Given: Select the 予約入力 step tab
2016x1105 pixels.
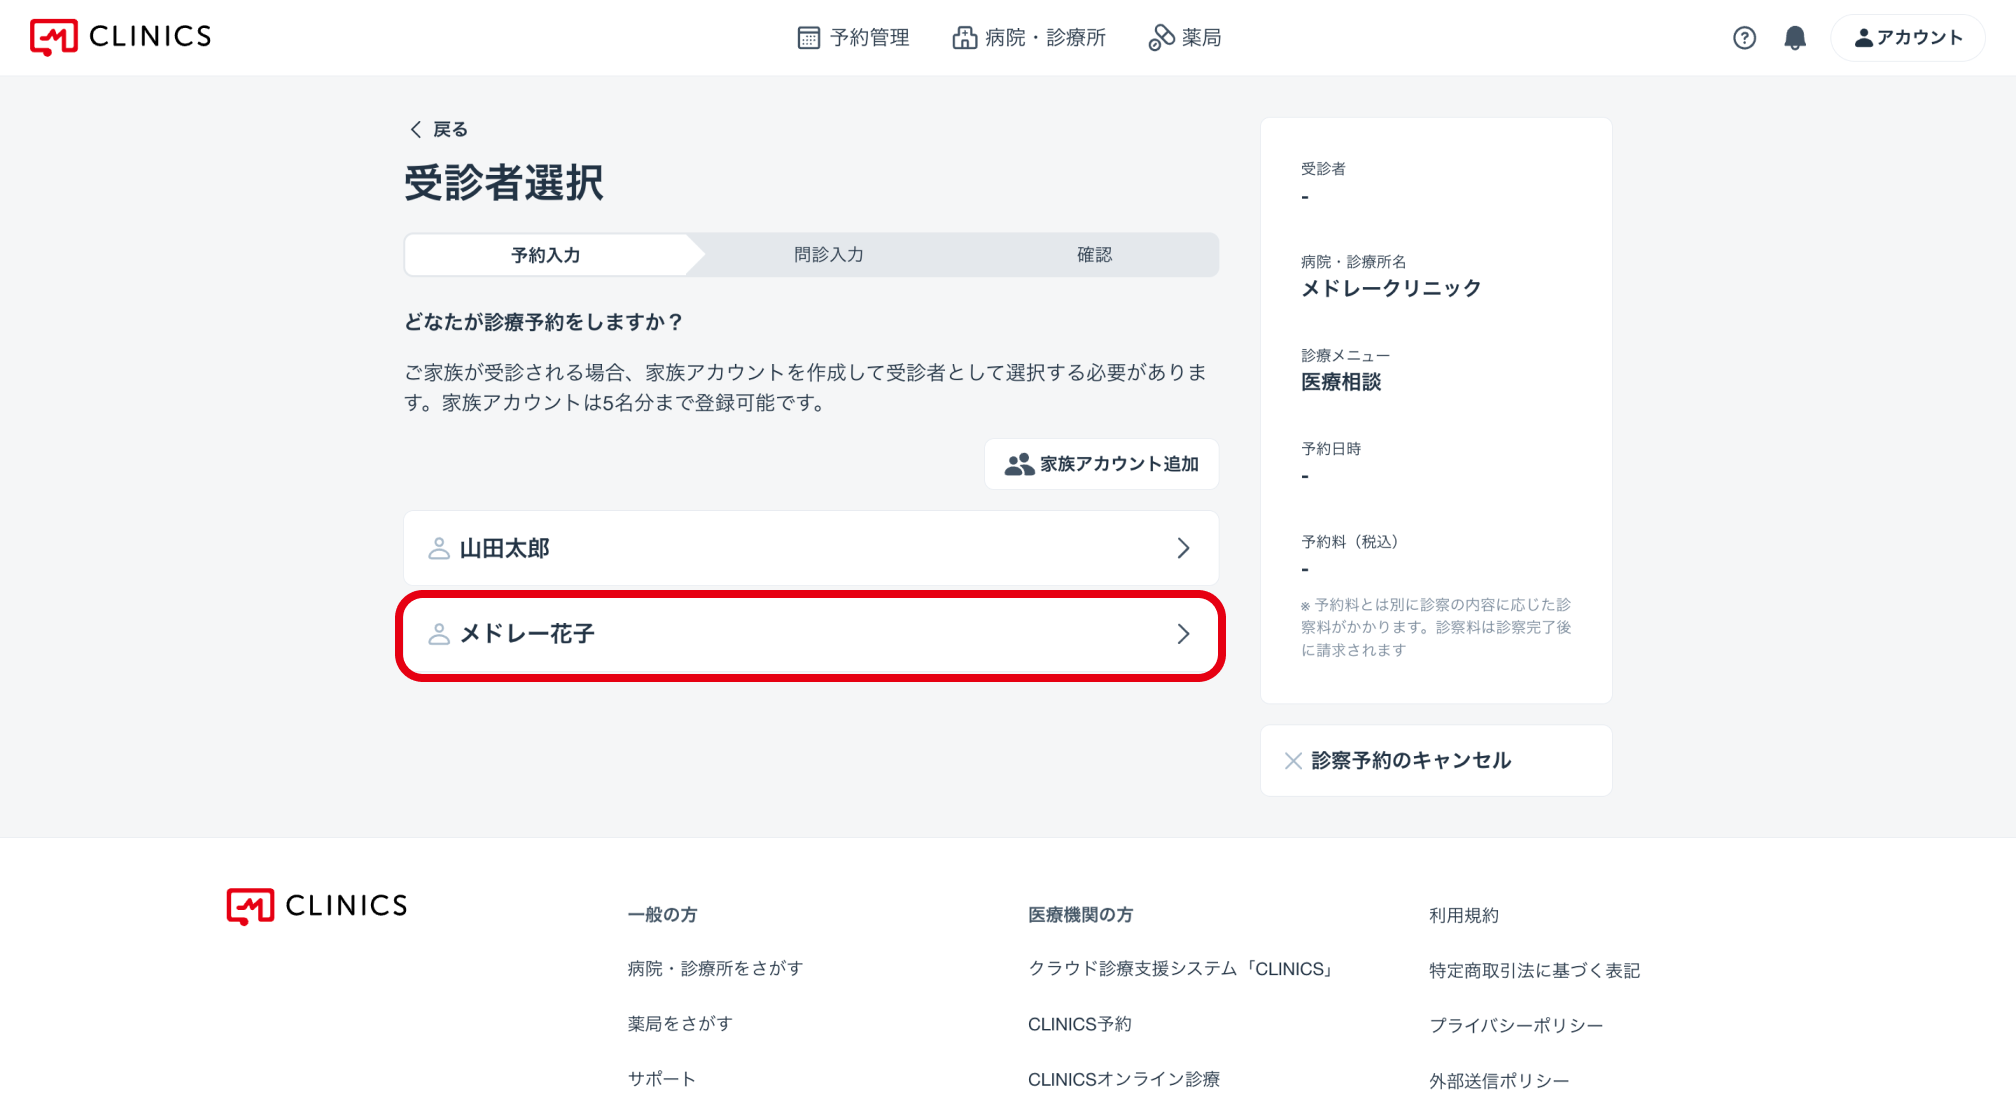Looking at the screenshot, I should [546, 255].
